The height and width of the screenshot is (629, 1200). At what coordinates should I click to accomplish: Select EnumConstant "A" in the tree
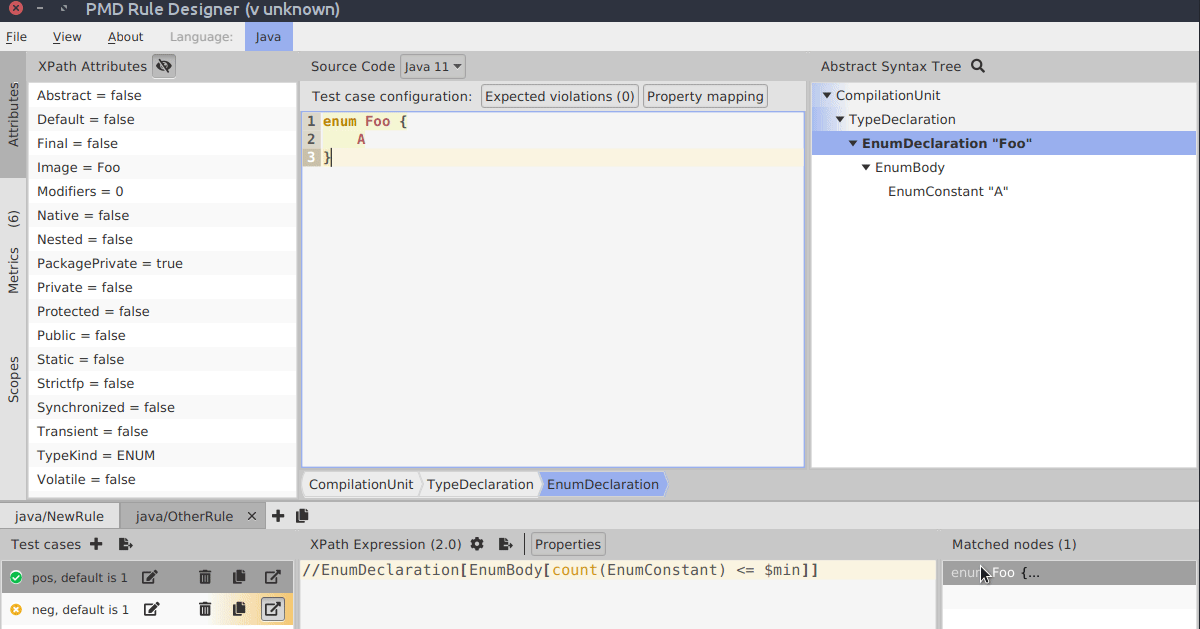947,192
